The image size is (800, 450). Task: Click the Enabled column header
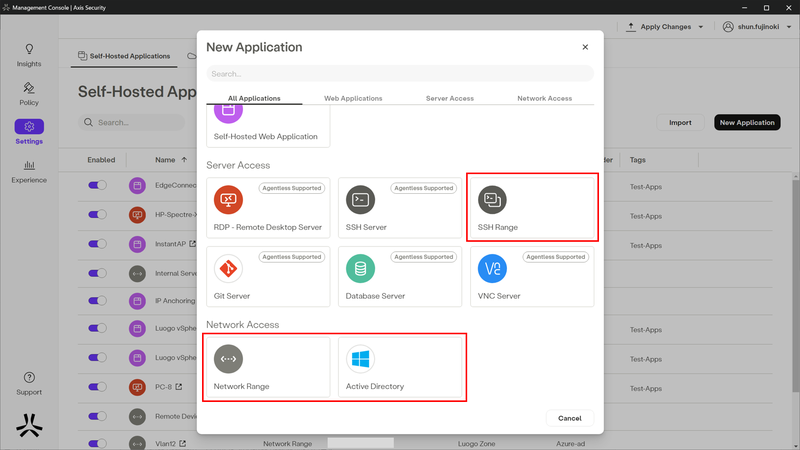click(x=101, y=160)
